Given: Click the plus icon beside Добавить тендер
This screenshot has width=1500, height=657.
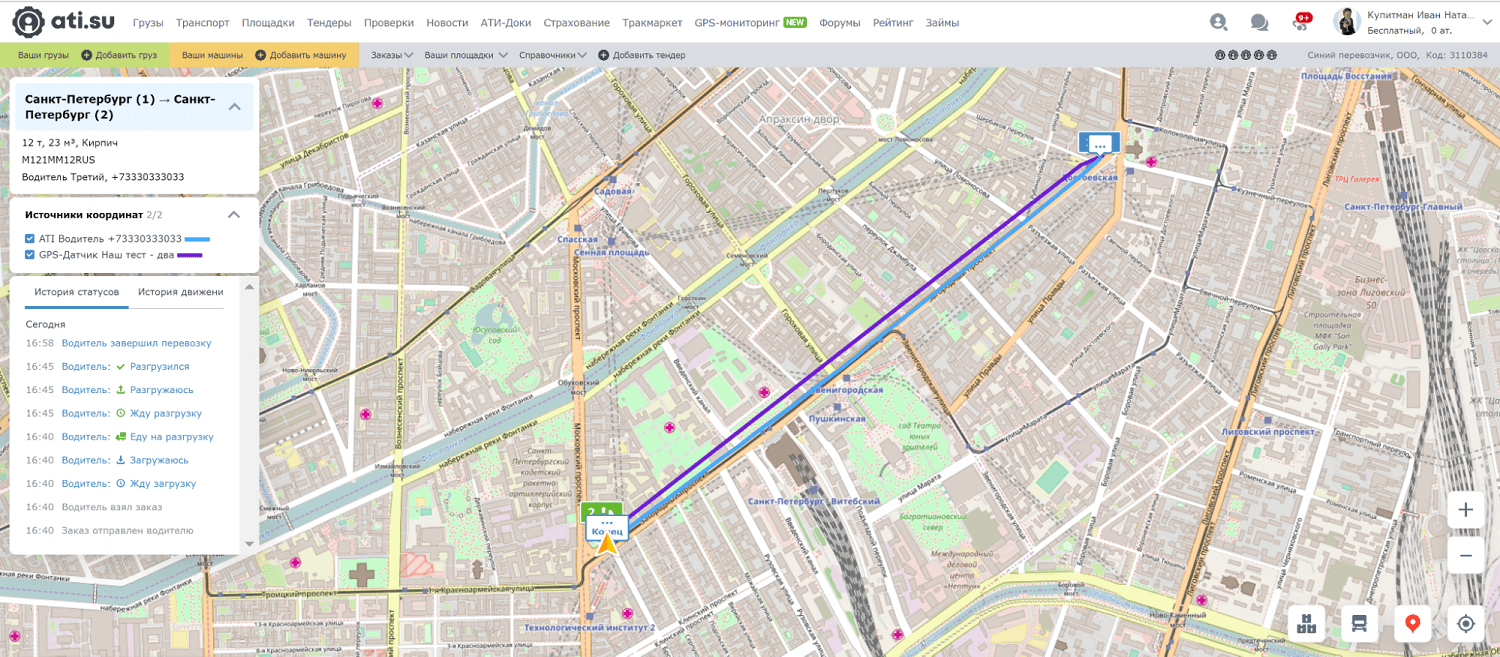Looking at the screenshot, I should coord(603,55).
